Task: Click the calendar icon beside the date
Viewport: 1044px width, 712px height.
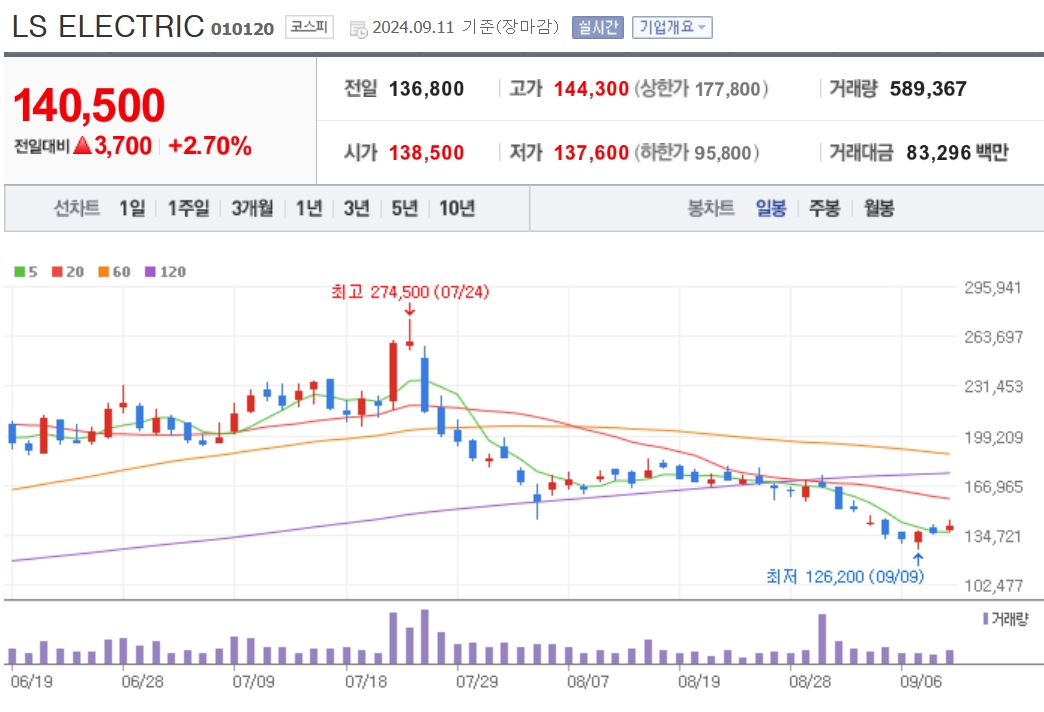Action: click(358, 29)
